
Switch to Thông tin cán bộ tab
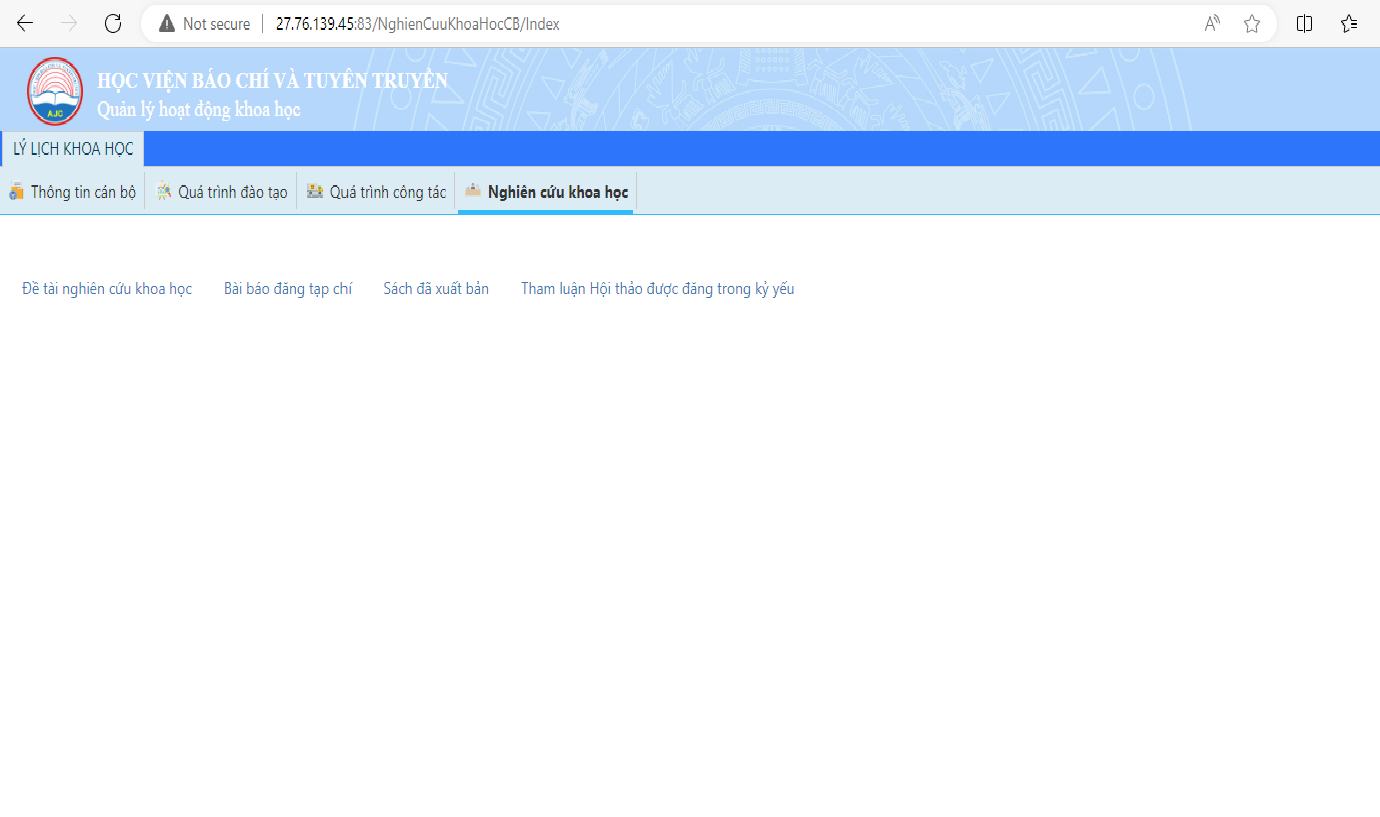pyautogui.click(x=72, y=192)
